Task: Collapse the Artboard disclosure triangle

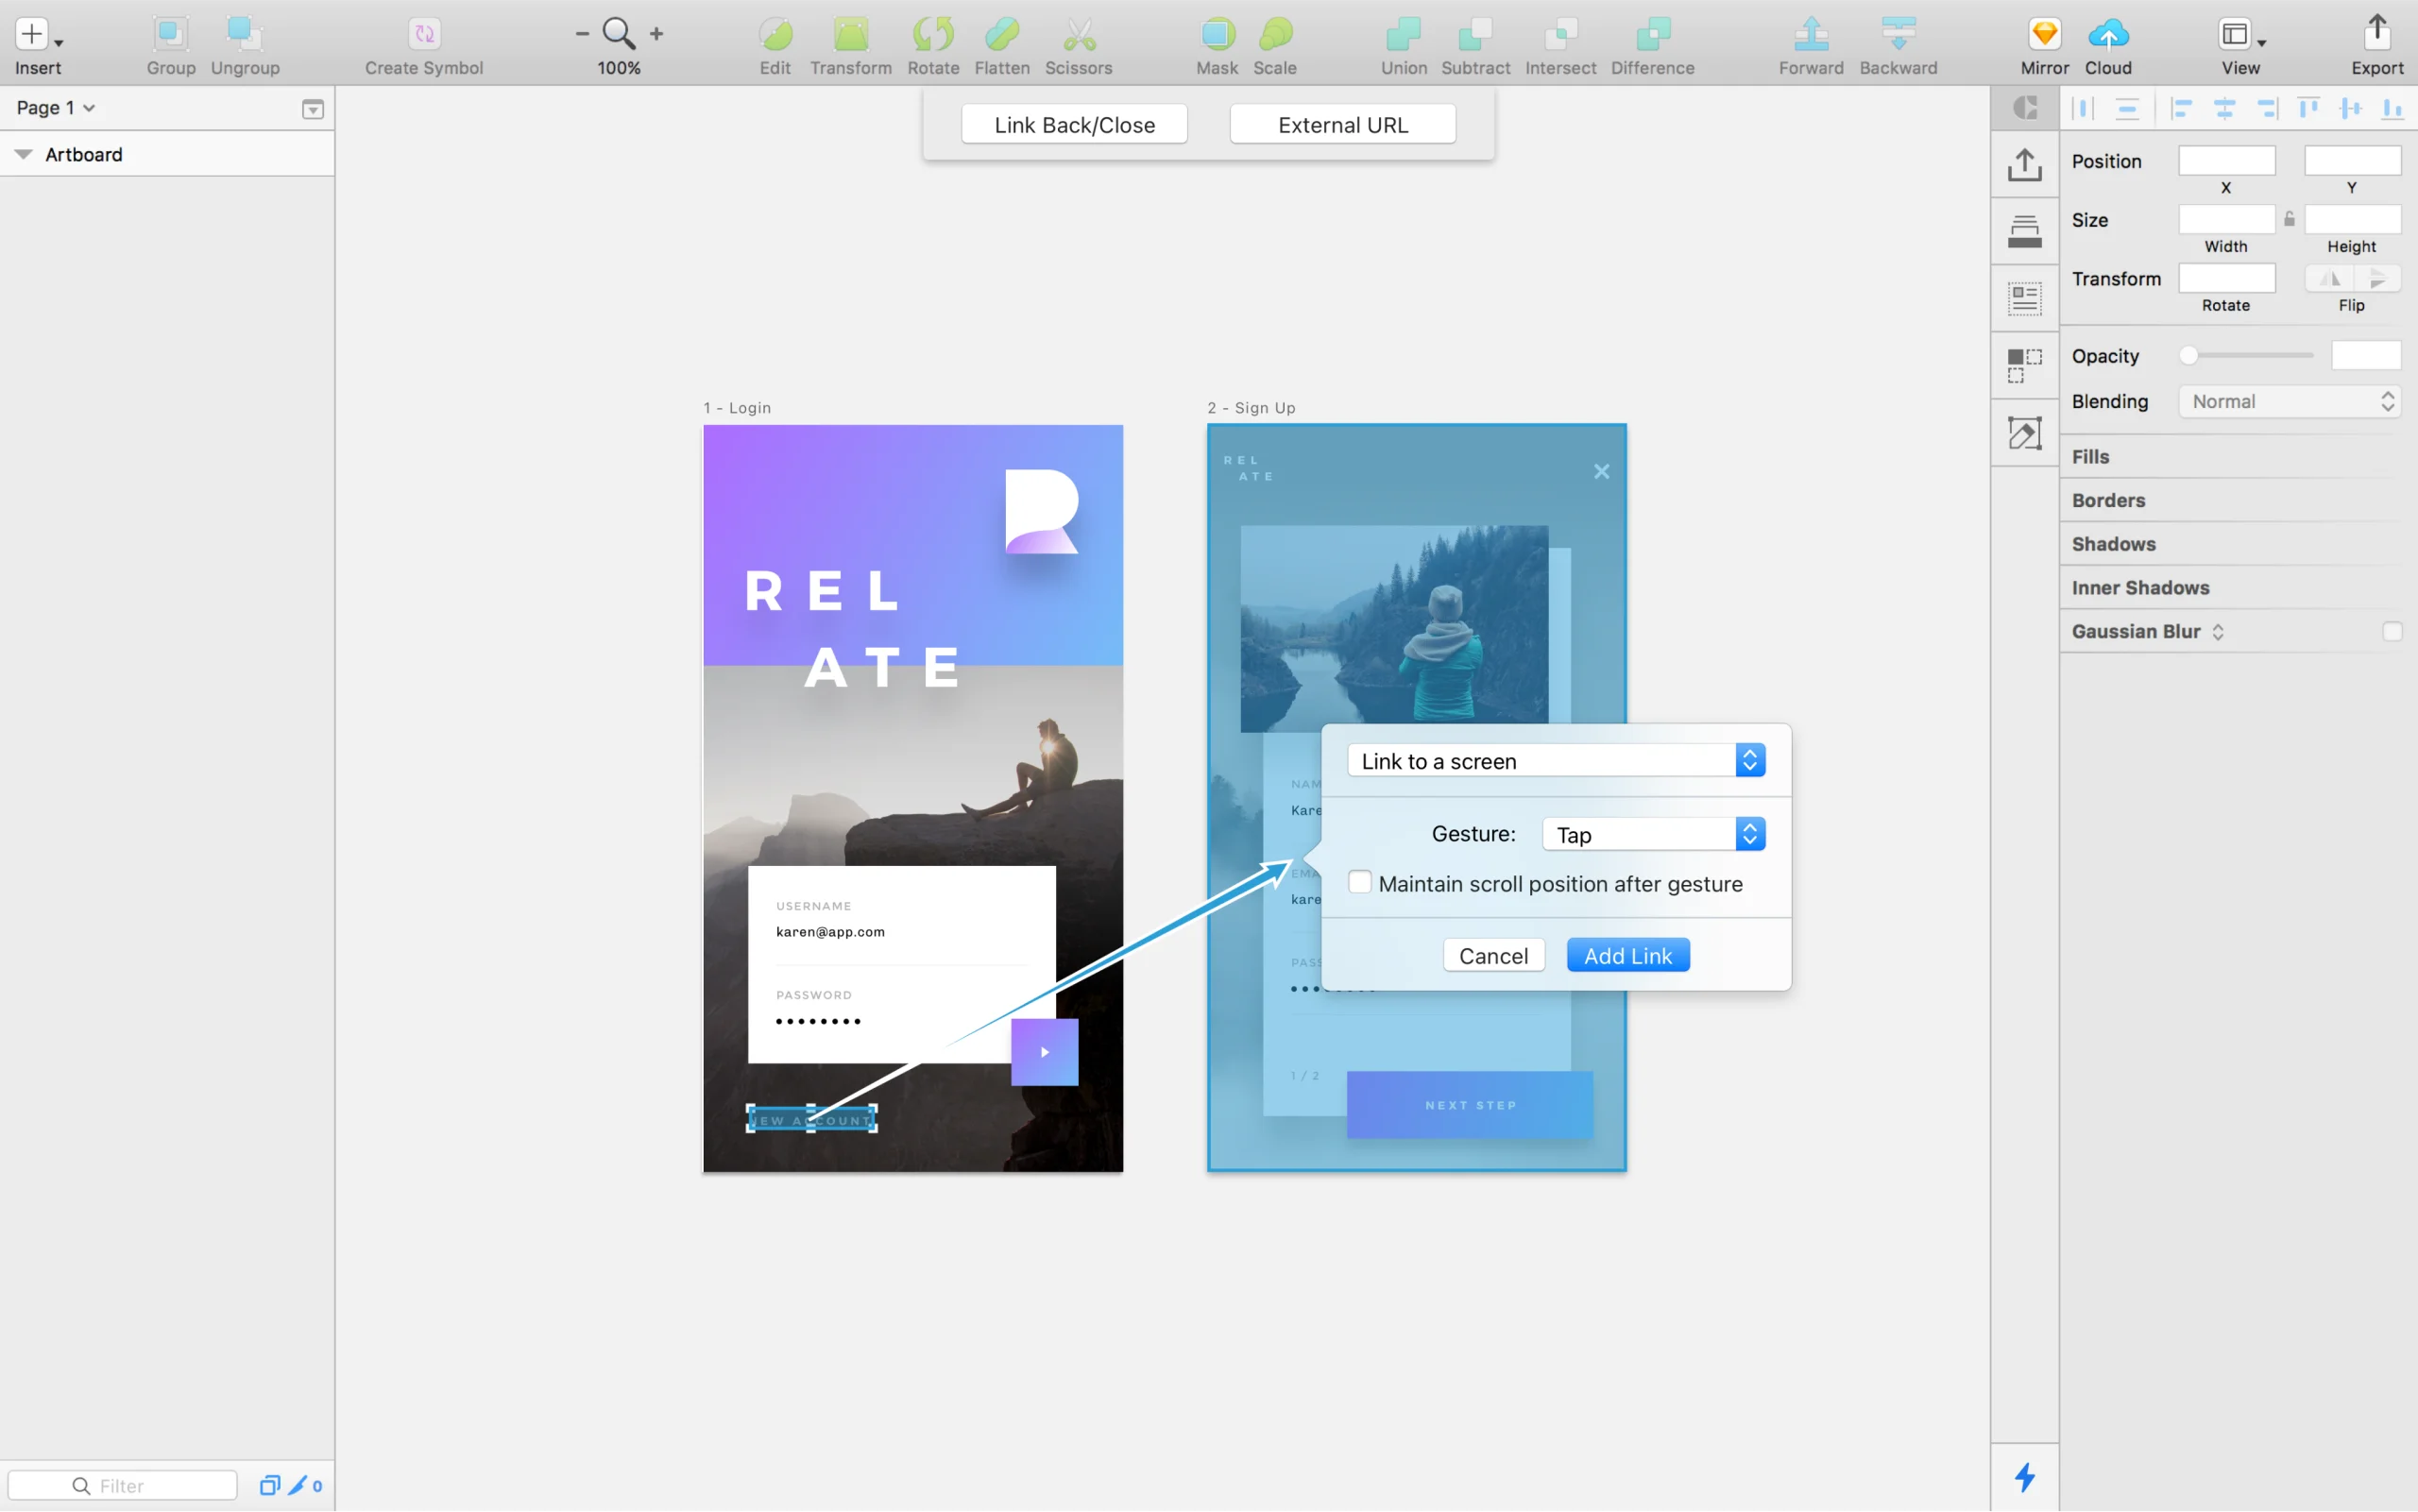Action: click(x=24, y=154)
